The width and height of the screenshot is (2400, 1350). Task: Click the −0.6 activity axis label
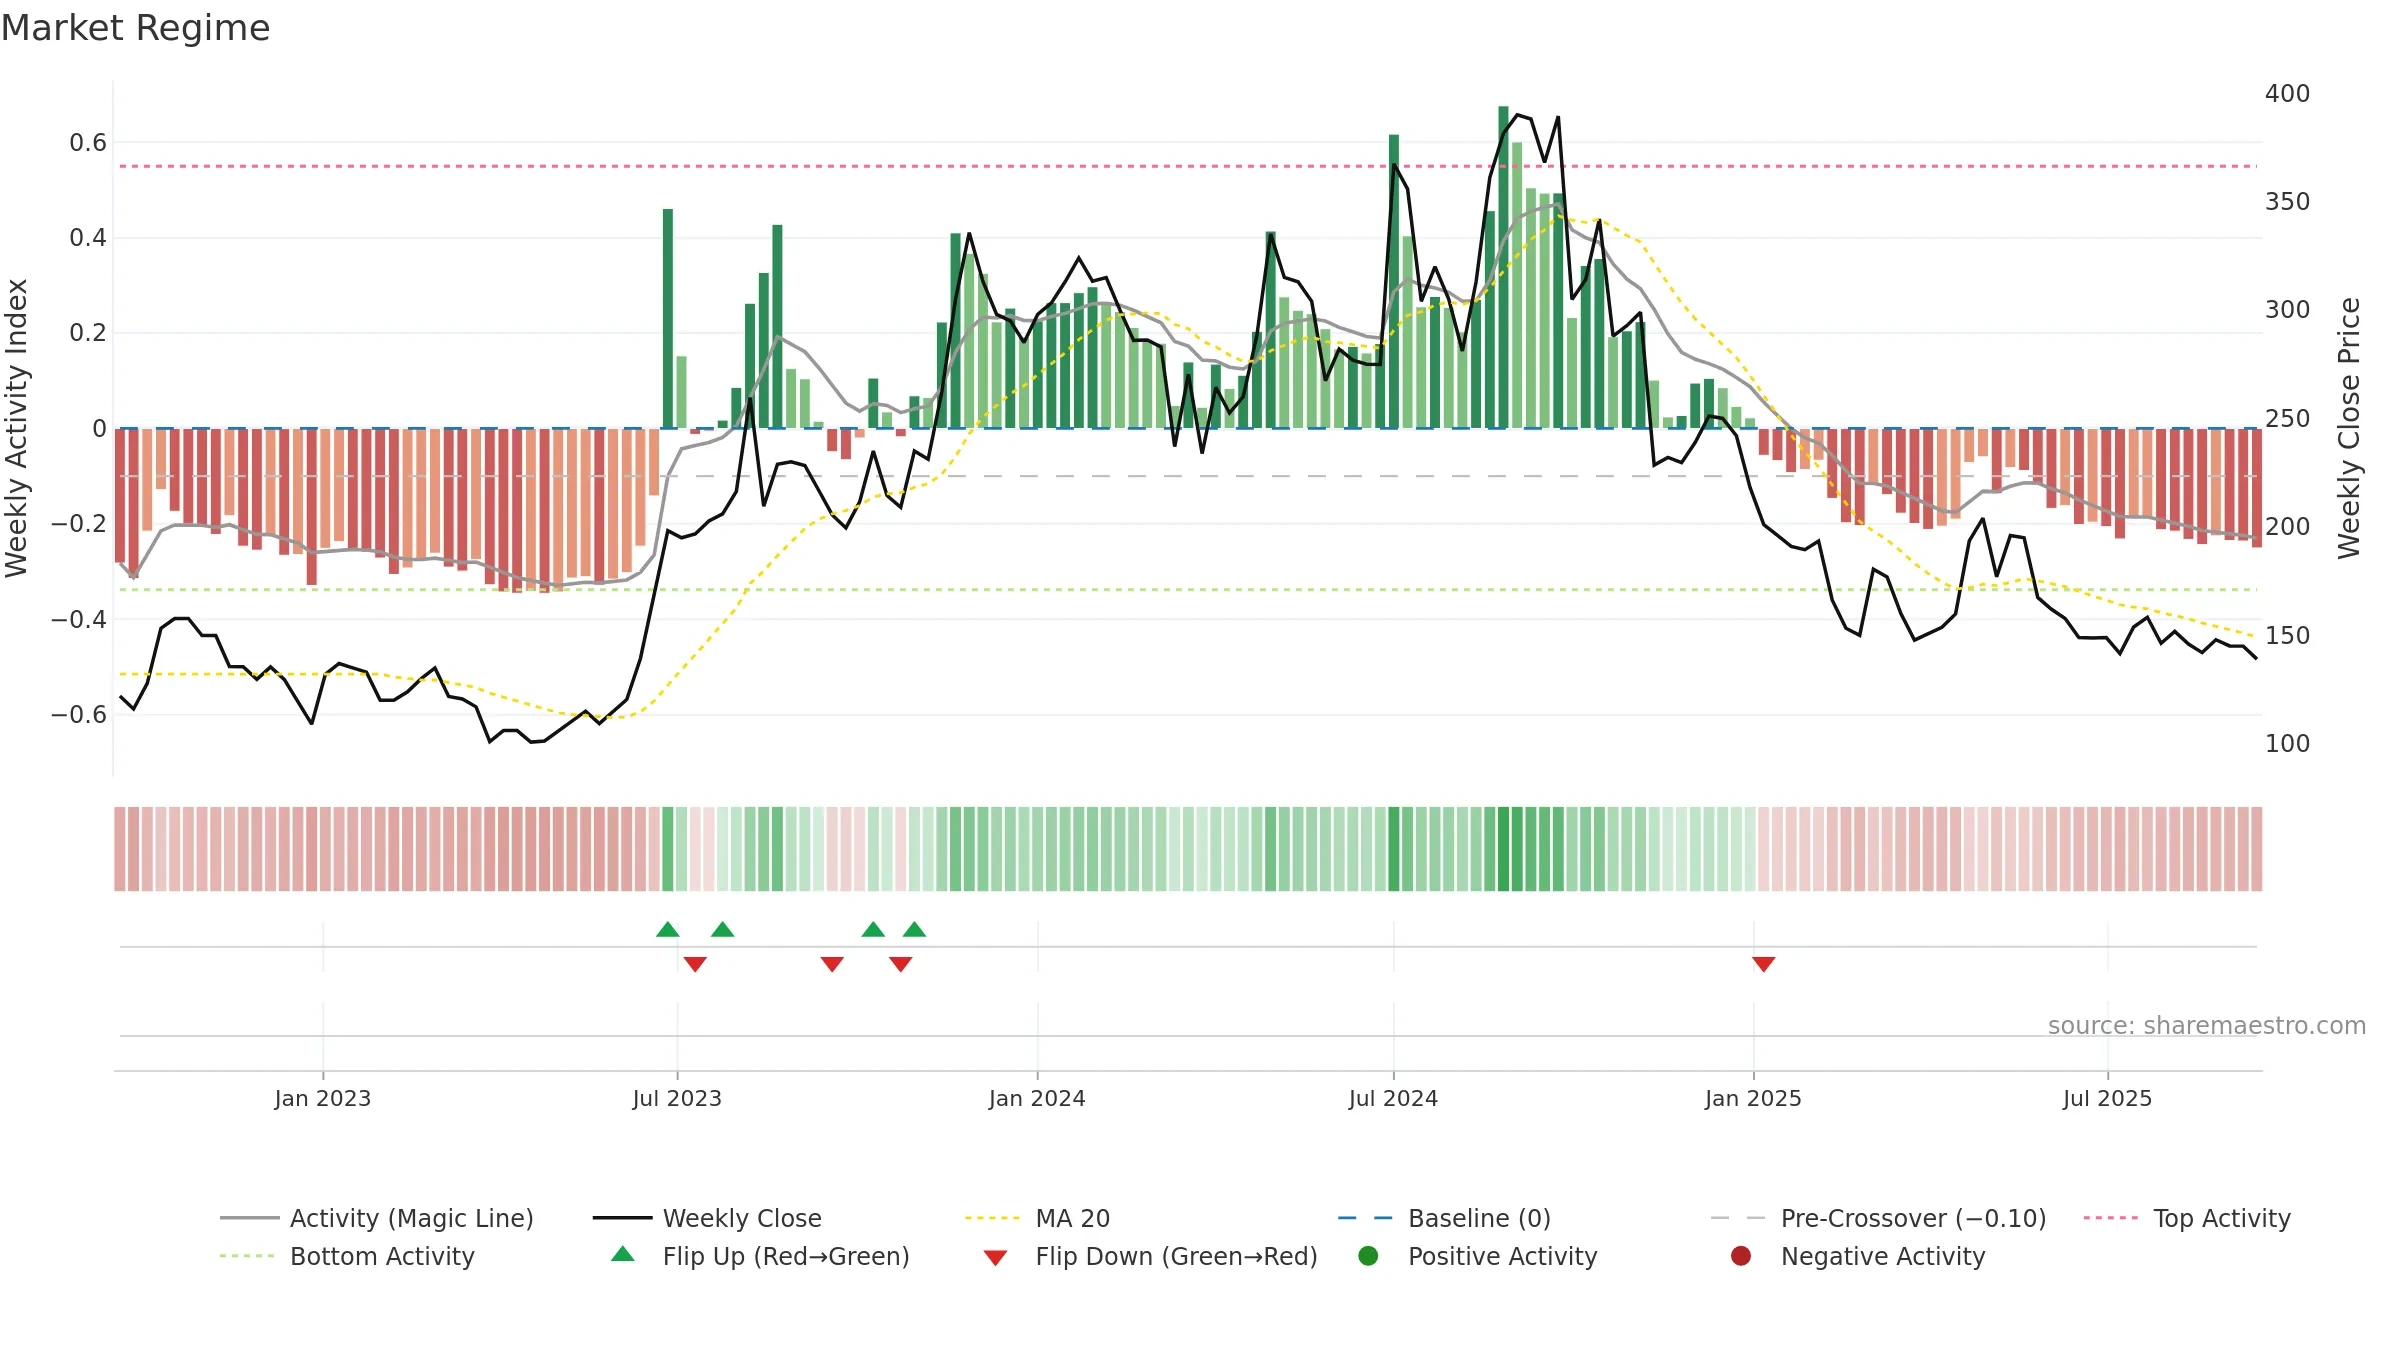point(79,715)
